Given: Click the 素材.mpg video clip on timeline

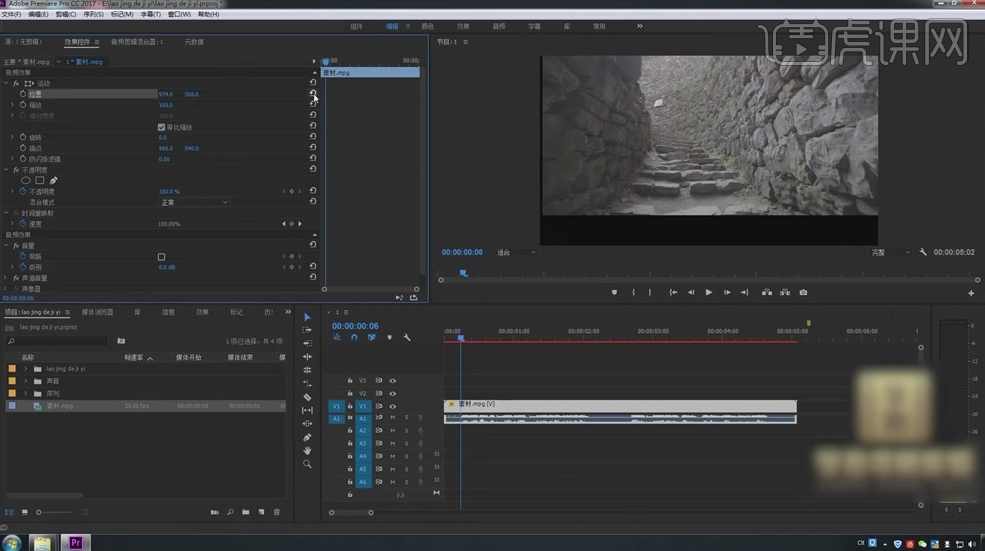Looking at the screenshot, I should click(x=620, y=404).
